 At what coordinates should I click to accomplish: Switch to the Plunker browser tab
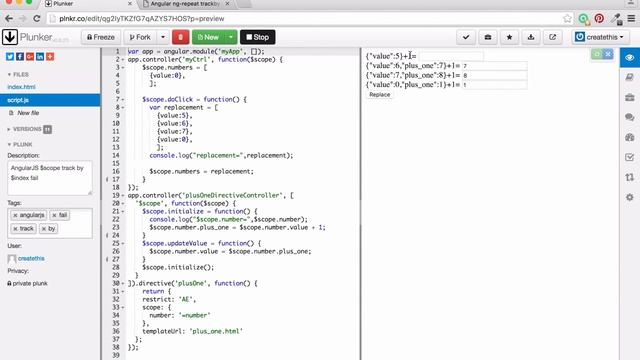pos(88,4)
